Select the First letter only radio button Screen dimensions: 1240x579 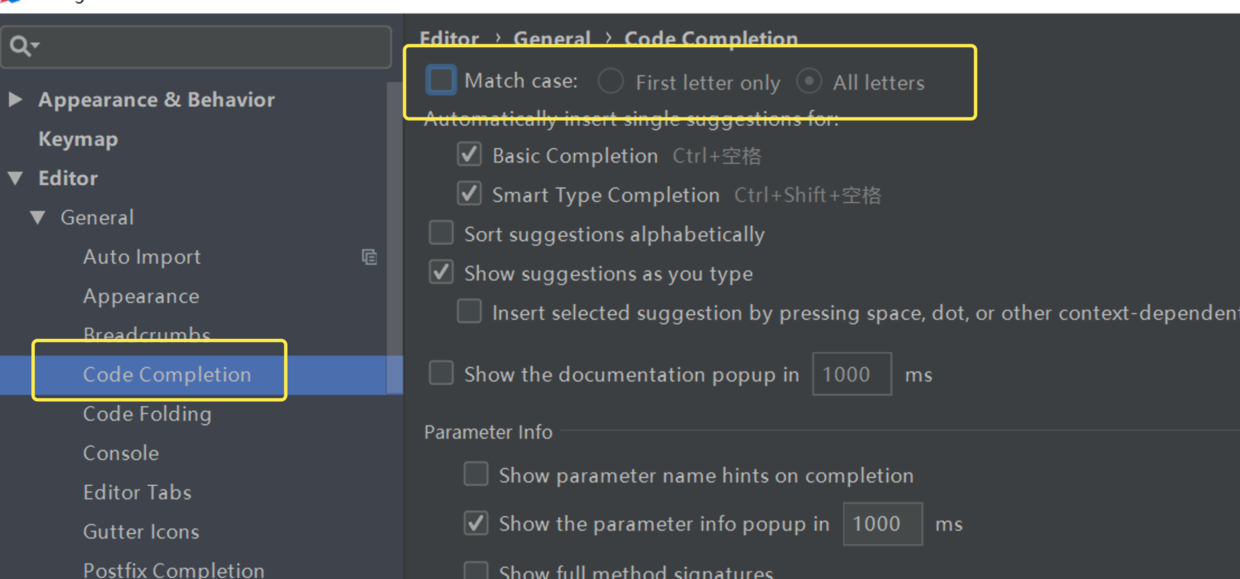pos(611,81)
